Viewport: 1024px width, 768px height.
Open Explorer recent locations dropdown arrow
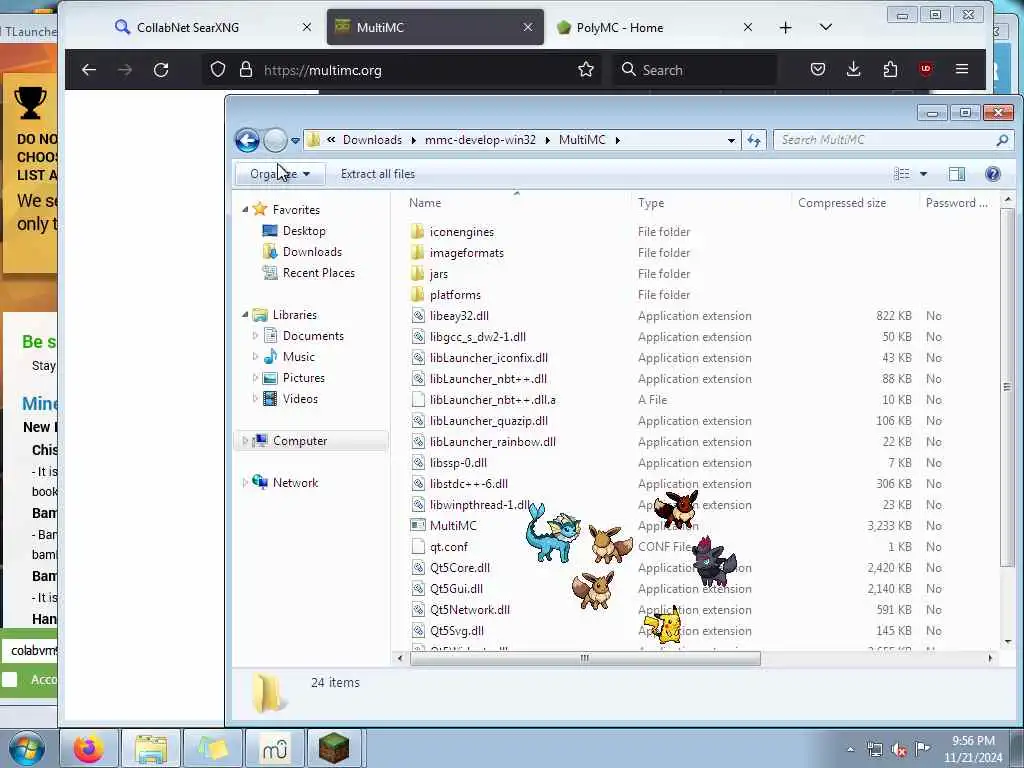coord(295,140)
